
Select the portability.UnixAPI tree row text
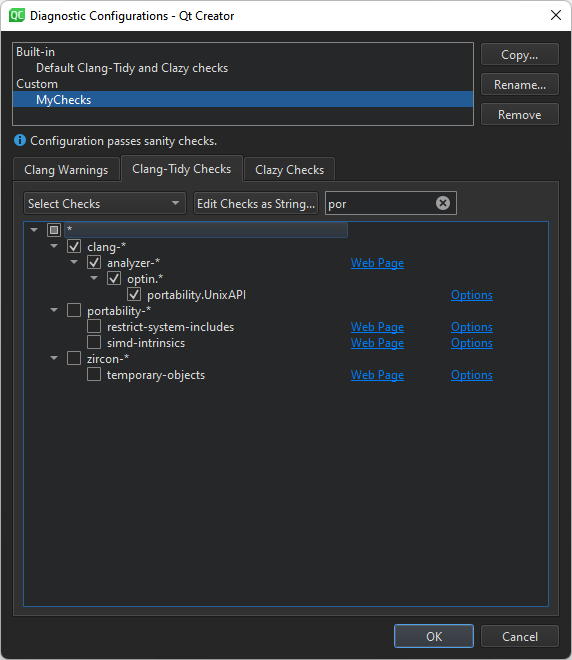pos(197,295)
